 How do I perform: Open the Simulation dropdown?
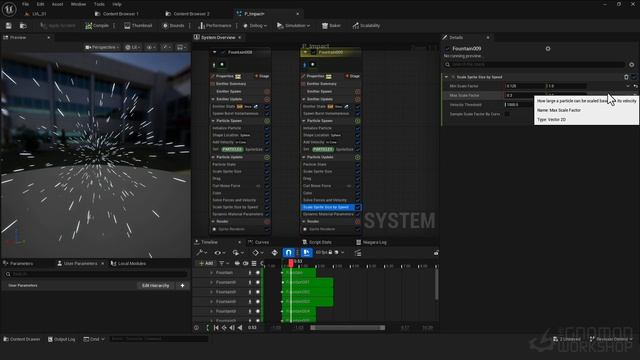pyautogui.click(x=293, y=26)
